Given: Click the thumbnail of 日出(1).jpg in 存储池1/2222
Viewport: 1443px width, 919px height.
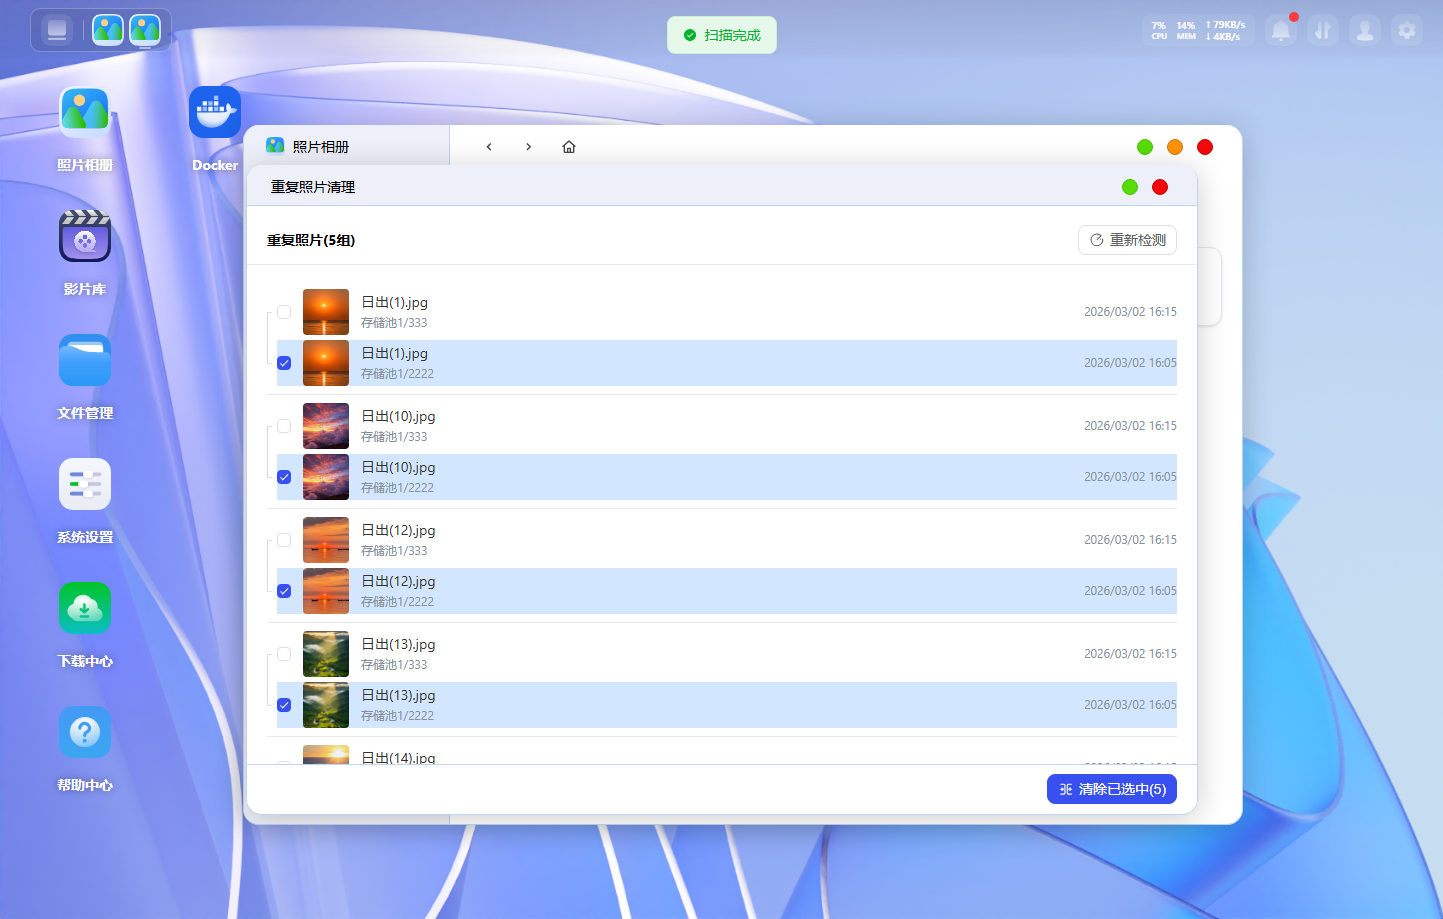Looking at the screenshot, I should 326,363.
